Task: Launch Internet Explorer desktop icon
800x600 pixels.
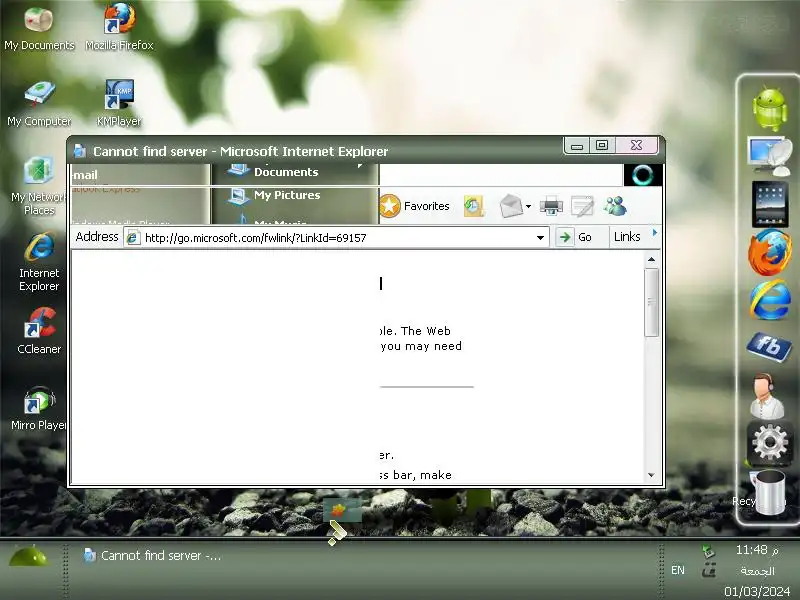Action: click(x=39, y=262)
